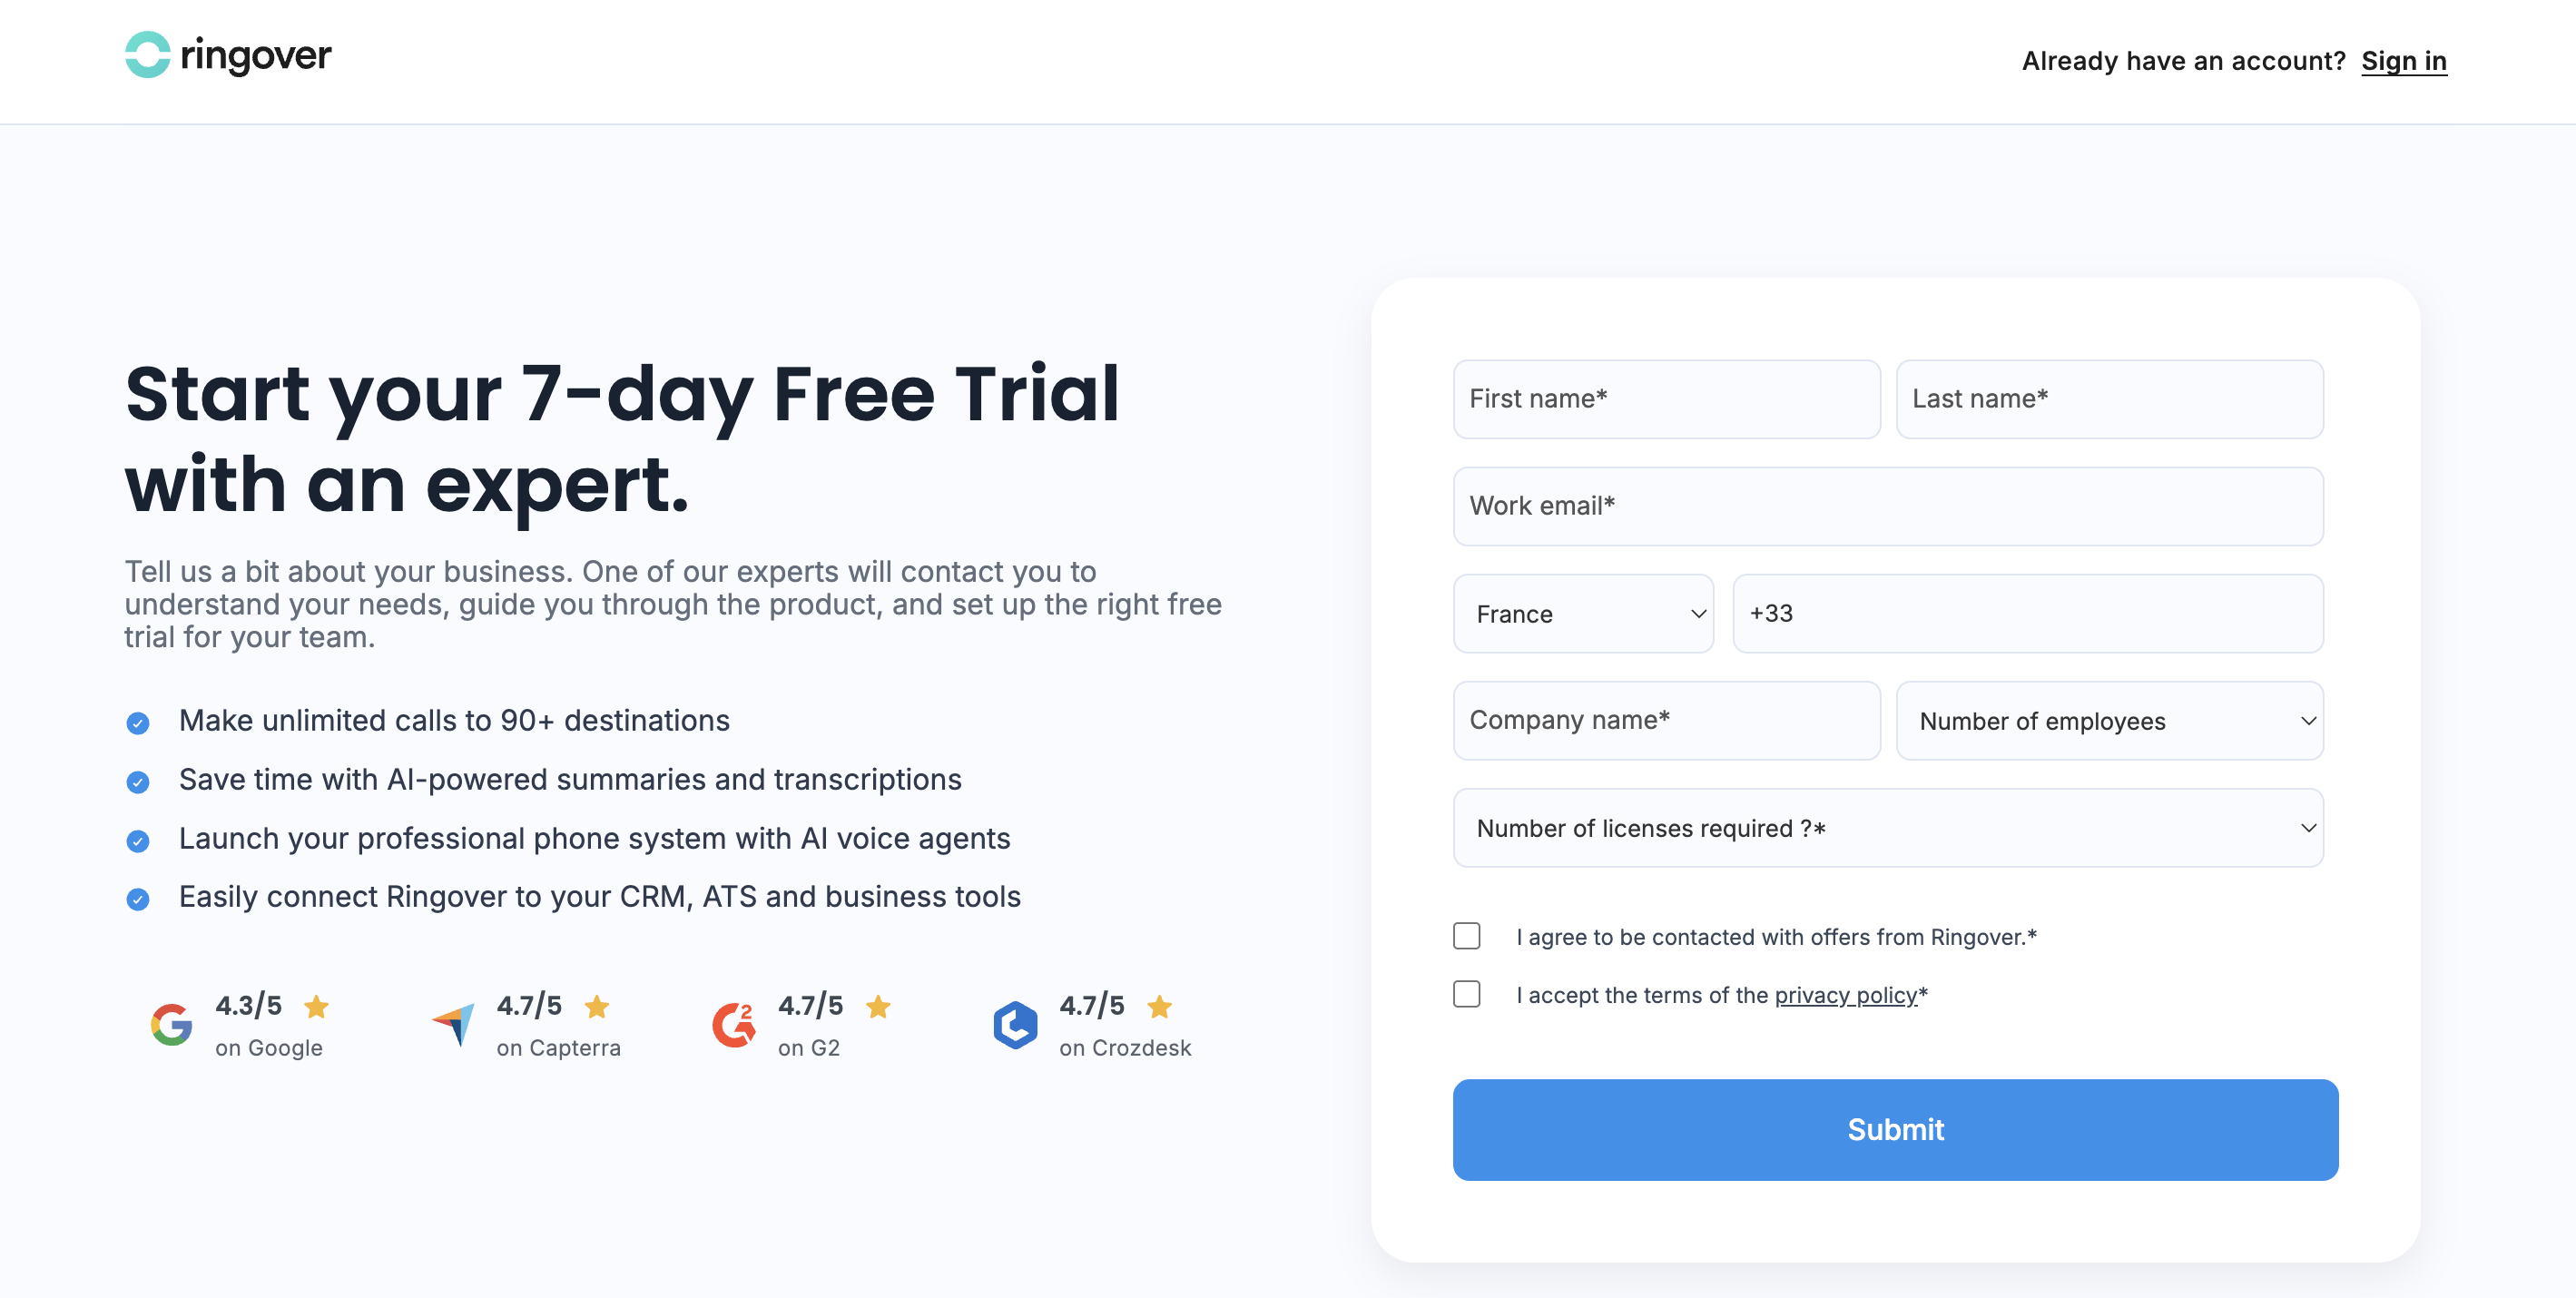Viewport: 2576px width, 1298px height.
Task: Tick the accept privacy policy terms checkbox
Action: tap(1466, 994)
